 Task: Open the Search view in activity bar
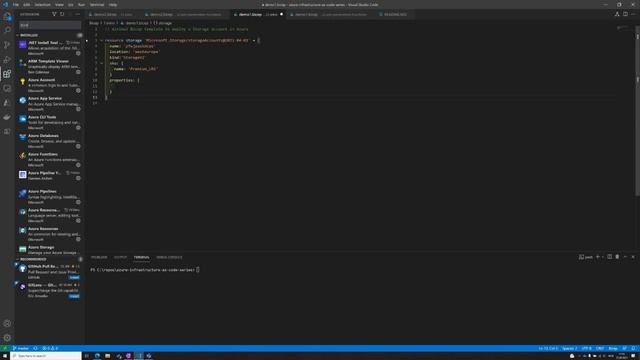(x=7, y=31)
